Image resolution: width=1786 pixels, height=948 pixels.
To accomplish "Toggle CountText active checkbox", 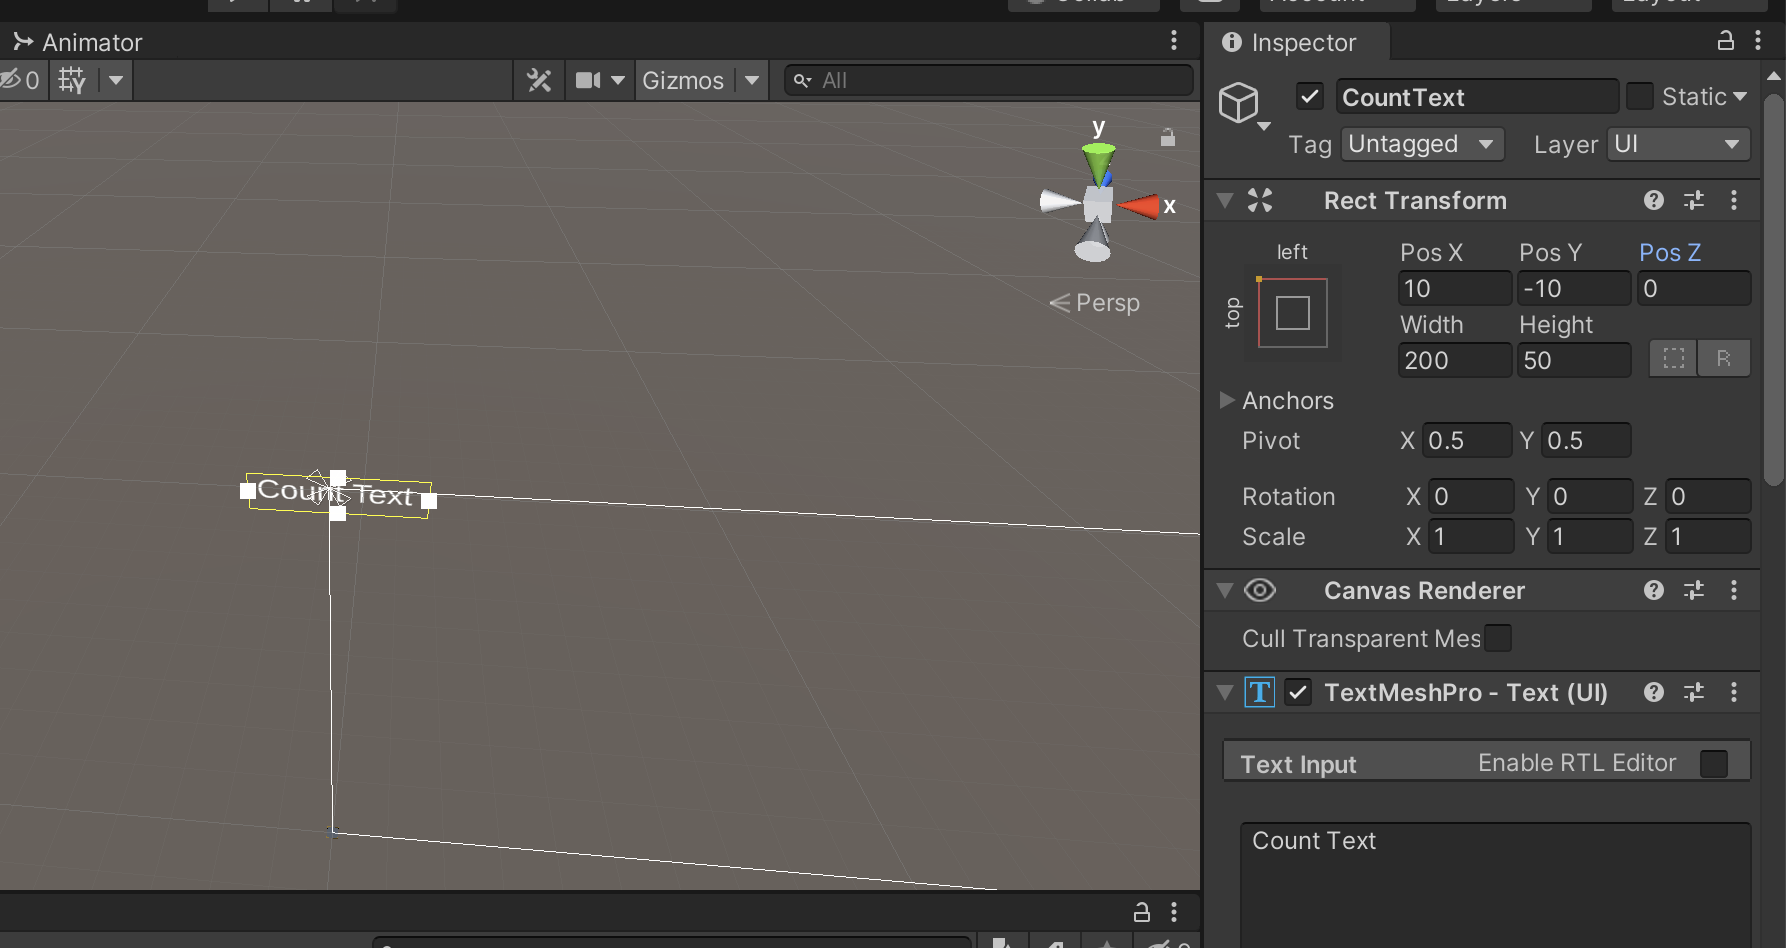I will (x=1310, y=96).
